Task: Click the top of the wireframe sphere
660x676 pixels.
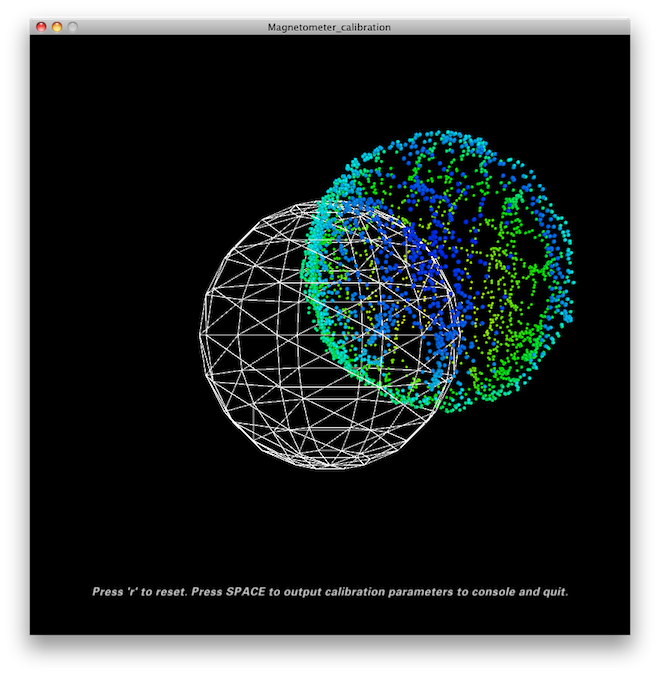Action: click(x=332, y=203)
